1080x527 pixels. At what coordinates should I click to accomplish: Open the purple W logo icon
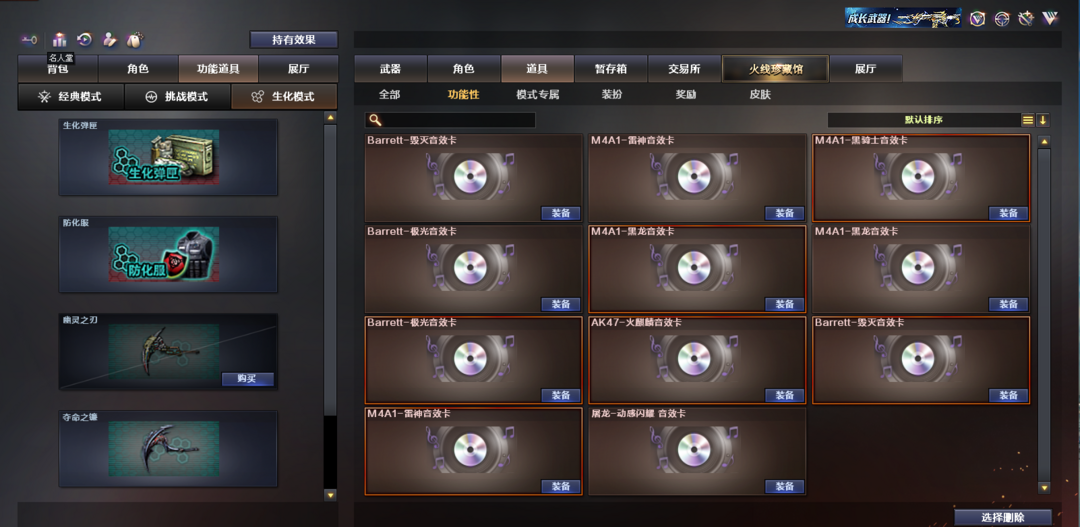[x=1050, y=19]
